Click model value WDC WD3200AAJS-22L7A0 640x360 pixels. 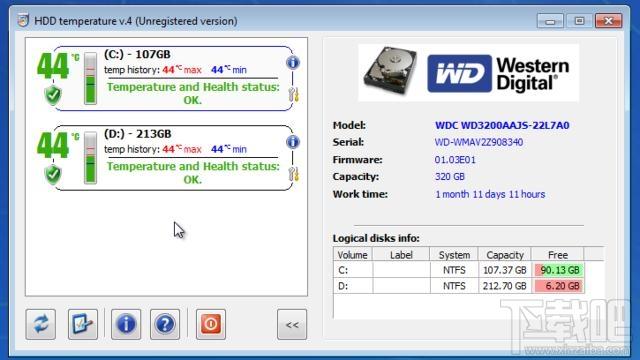coord(502,125)
